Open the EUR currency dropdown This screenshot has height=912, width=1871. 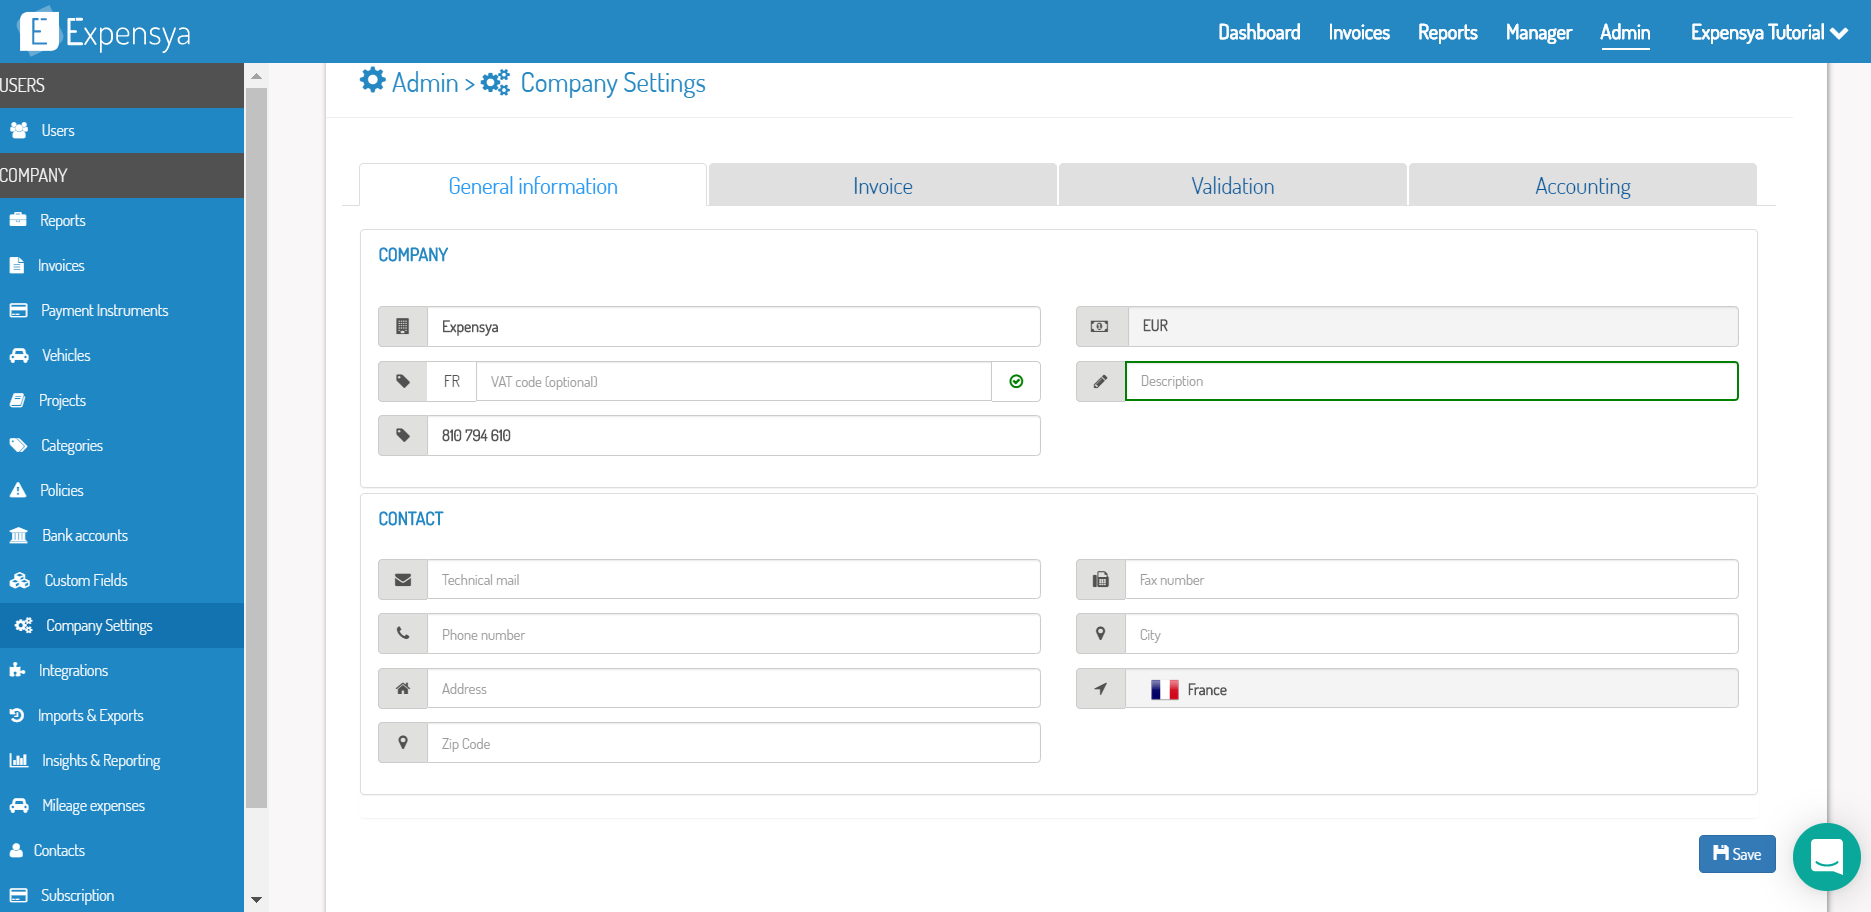point(1432,326)
